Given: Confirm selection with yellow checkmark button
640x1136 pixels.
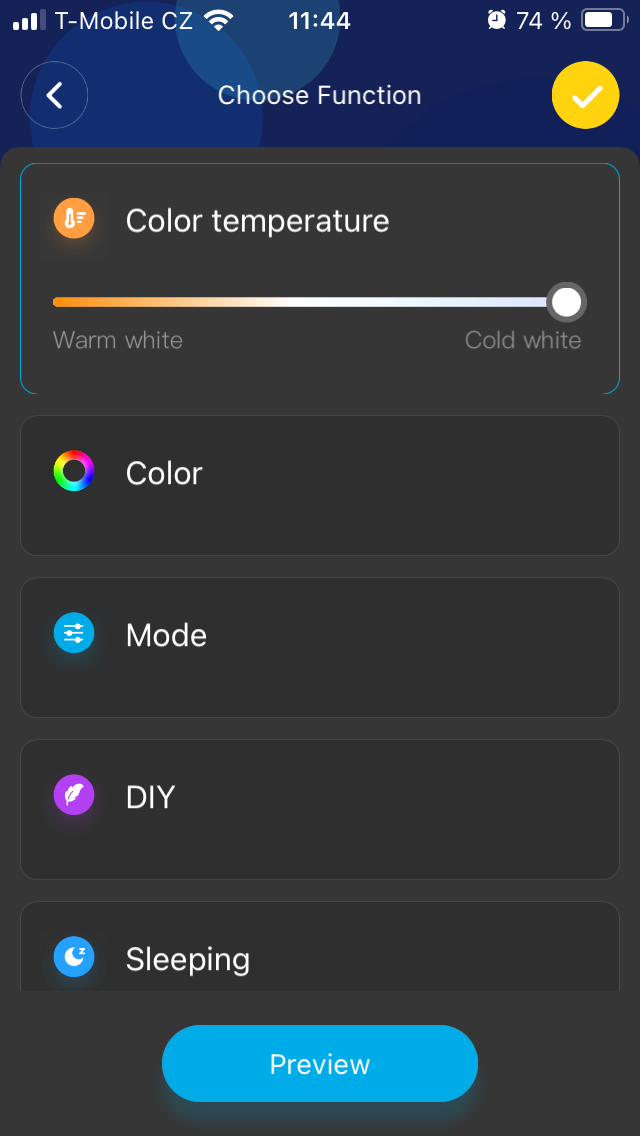Looking at the screenshot, I should coord(586,95).
